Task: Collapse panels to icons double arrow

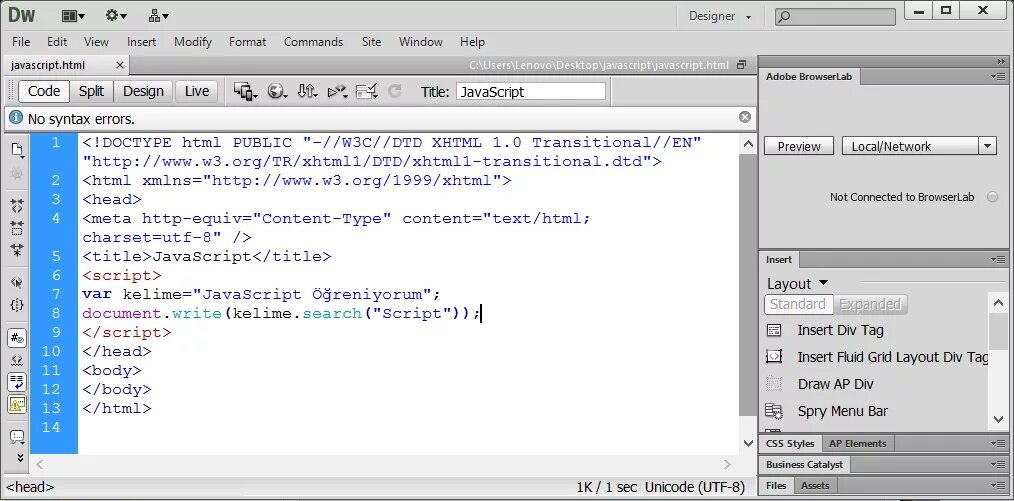Action: coord(1001,61)
